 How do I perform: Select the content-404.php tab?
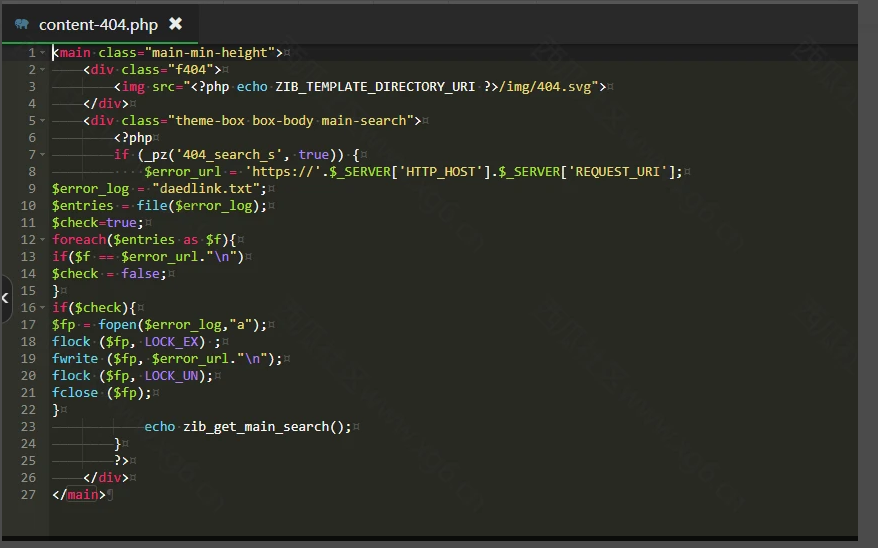[x=98, y=24]
